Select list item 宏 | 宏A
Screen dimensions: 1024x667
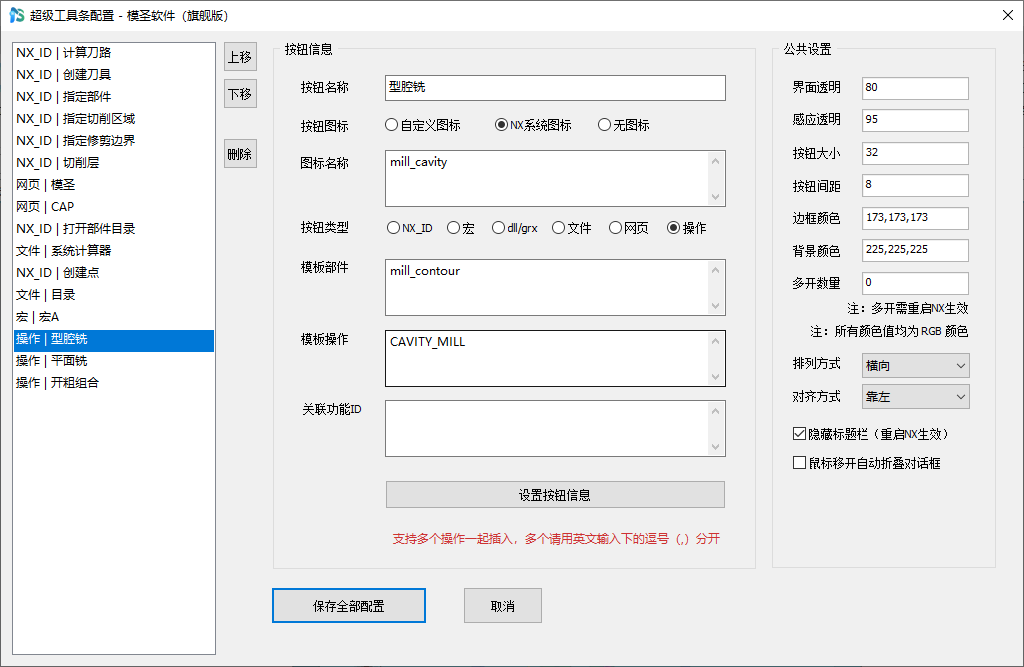pos(114,317)
